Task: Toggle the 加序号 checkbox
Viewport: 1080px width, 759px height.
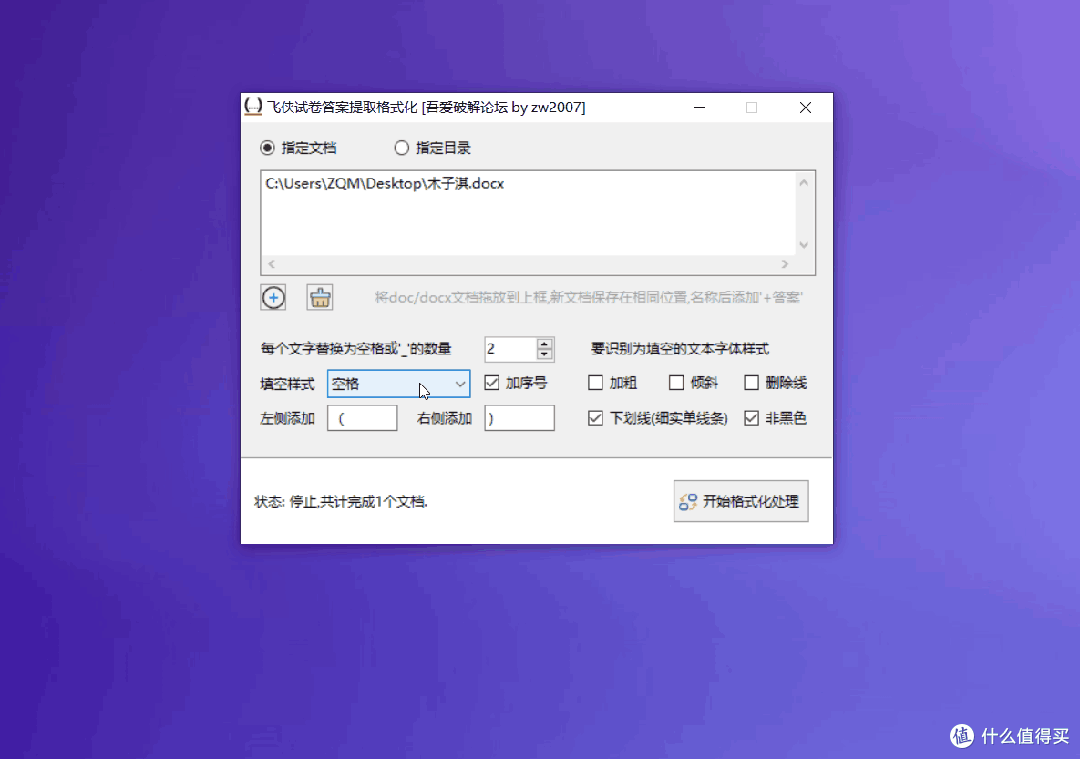Action: 492,382
